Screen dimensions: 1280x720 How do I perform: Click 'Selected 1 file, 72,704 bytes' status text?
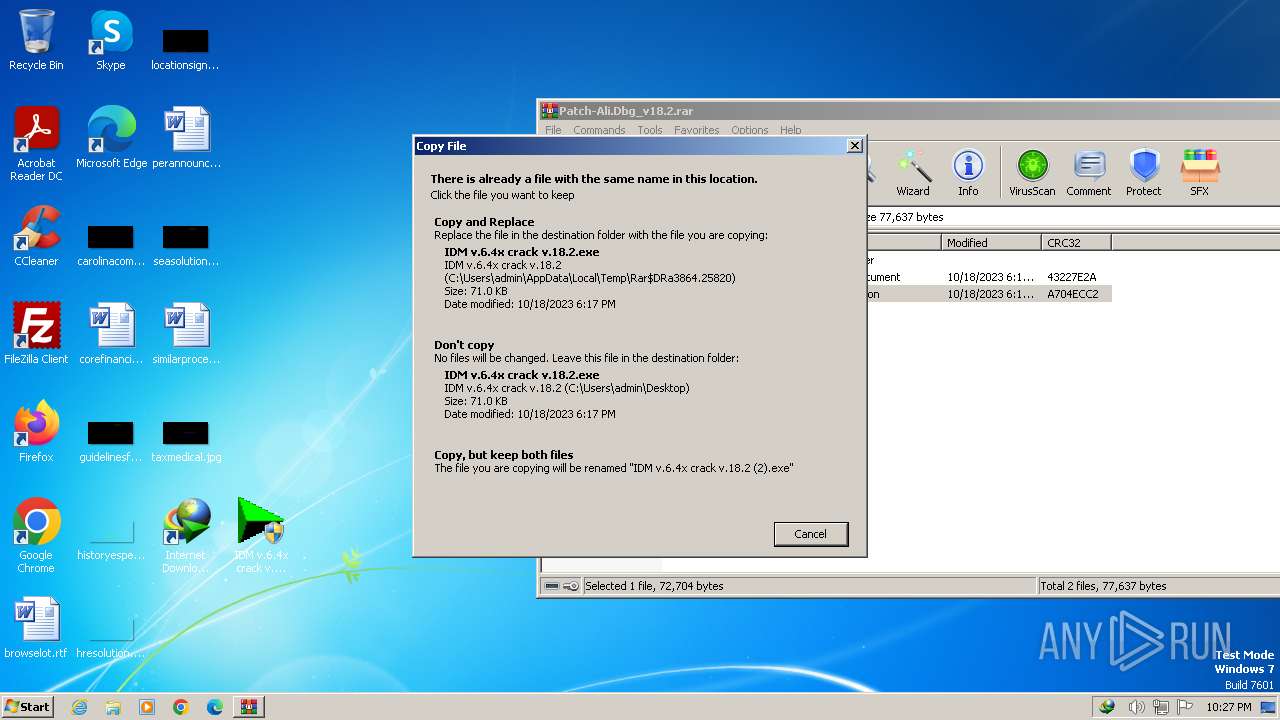[654, 586]
